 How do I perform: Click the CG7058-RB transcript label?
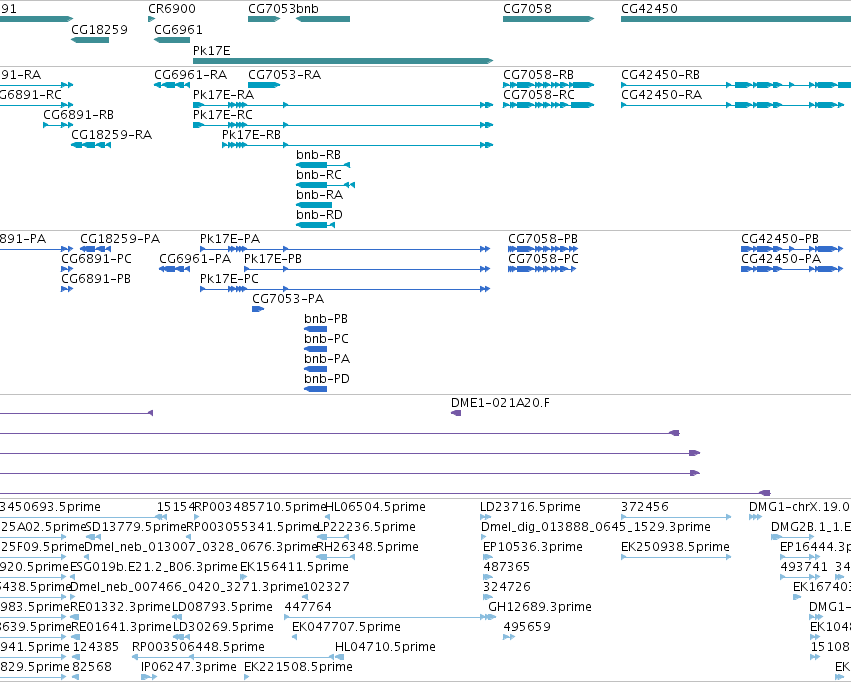(x=538, y=74)
